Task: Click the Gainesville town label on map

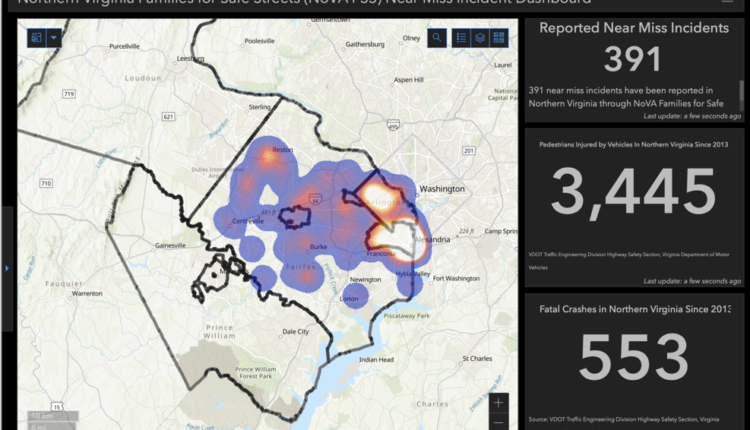Action: click(163, 245)
